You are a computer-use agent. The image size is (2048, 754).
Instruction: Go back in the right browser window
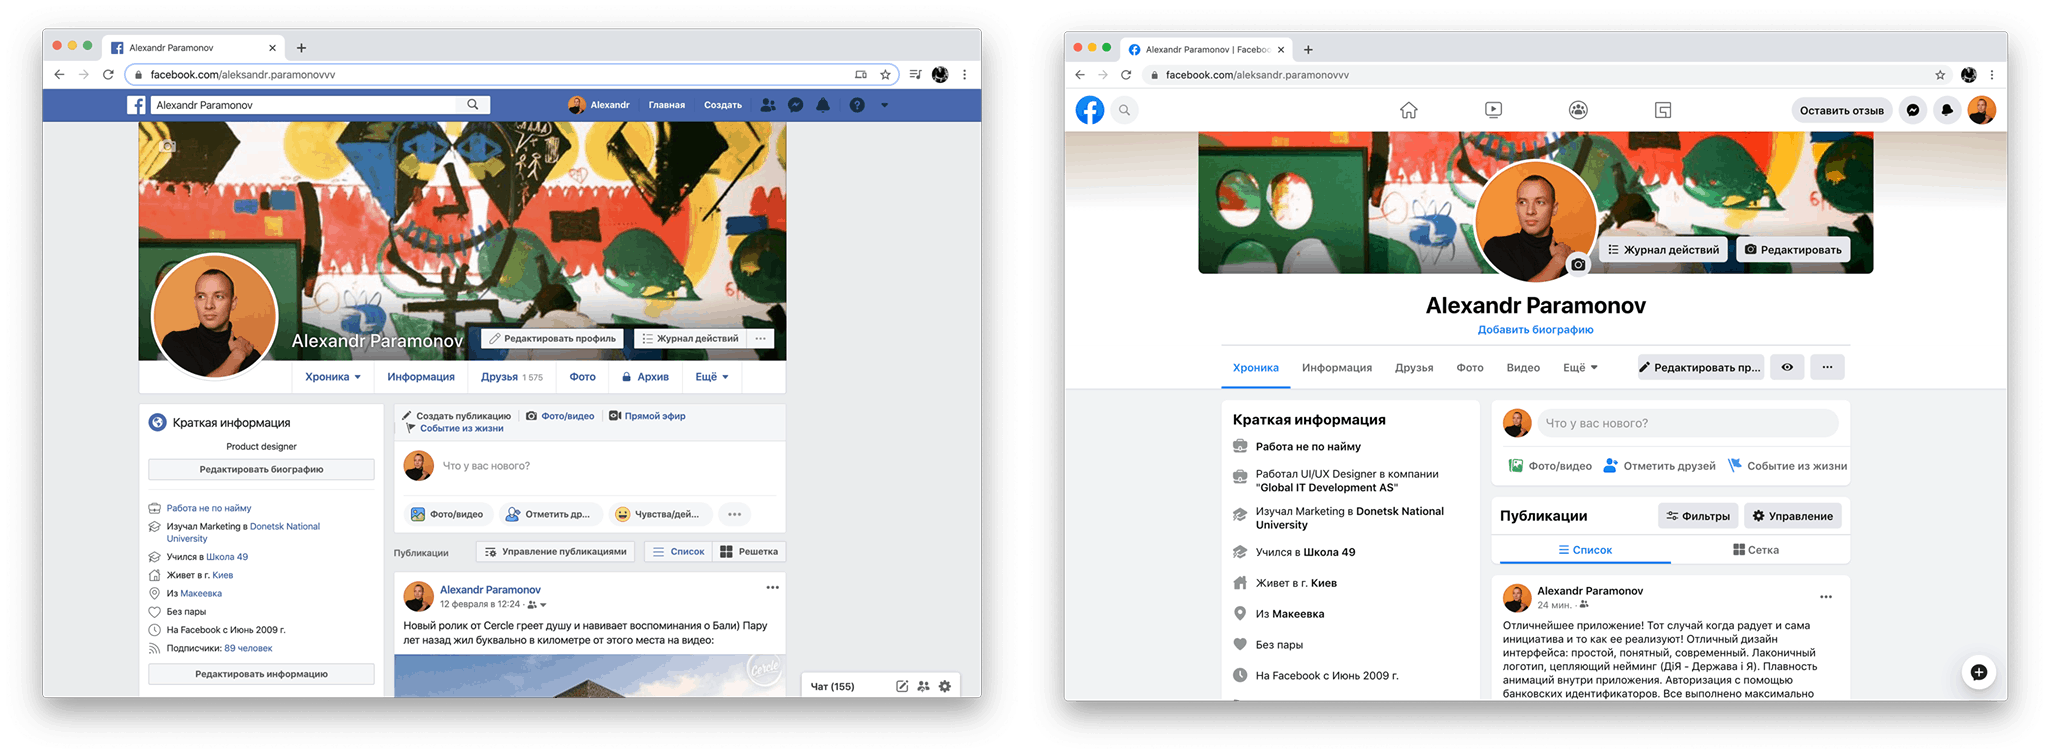click(1080, 75)
